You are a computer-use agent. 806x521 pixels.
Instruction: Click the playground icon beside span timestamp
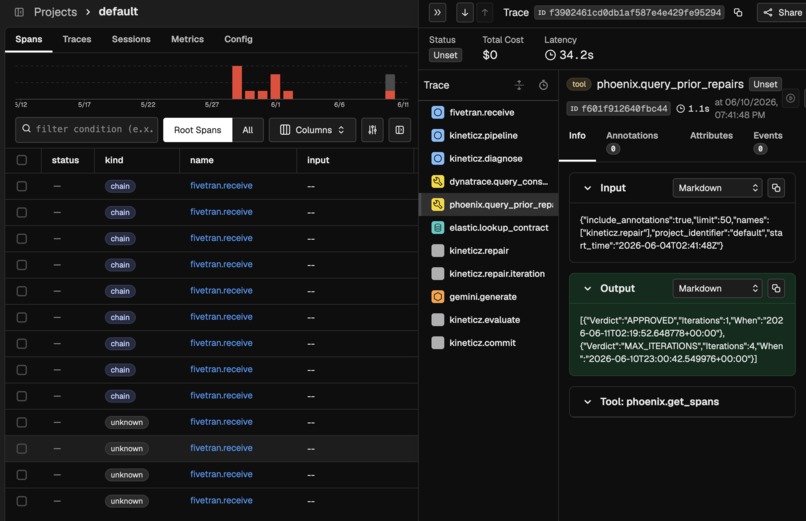[791, 98]
